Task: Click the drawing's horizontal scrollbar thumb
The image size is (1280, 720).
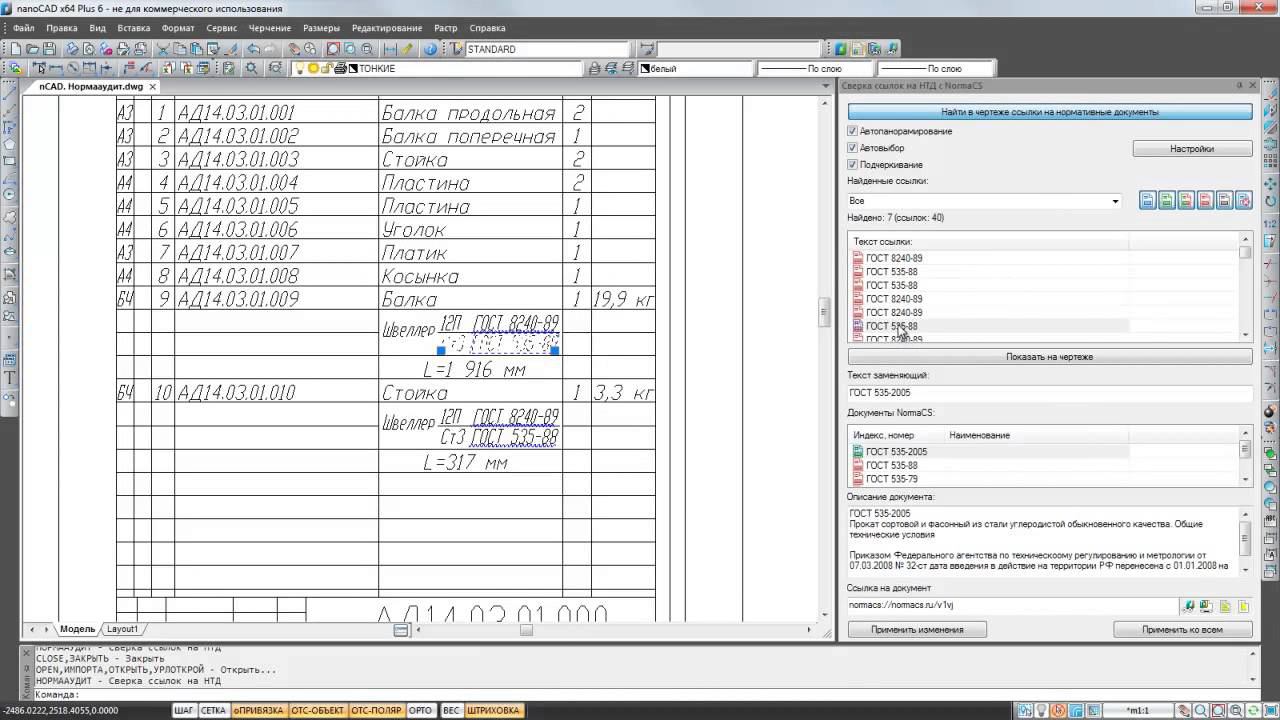Action: pyautogui.click(x=526, y=630)
